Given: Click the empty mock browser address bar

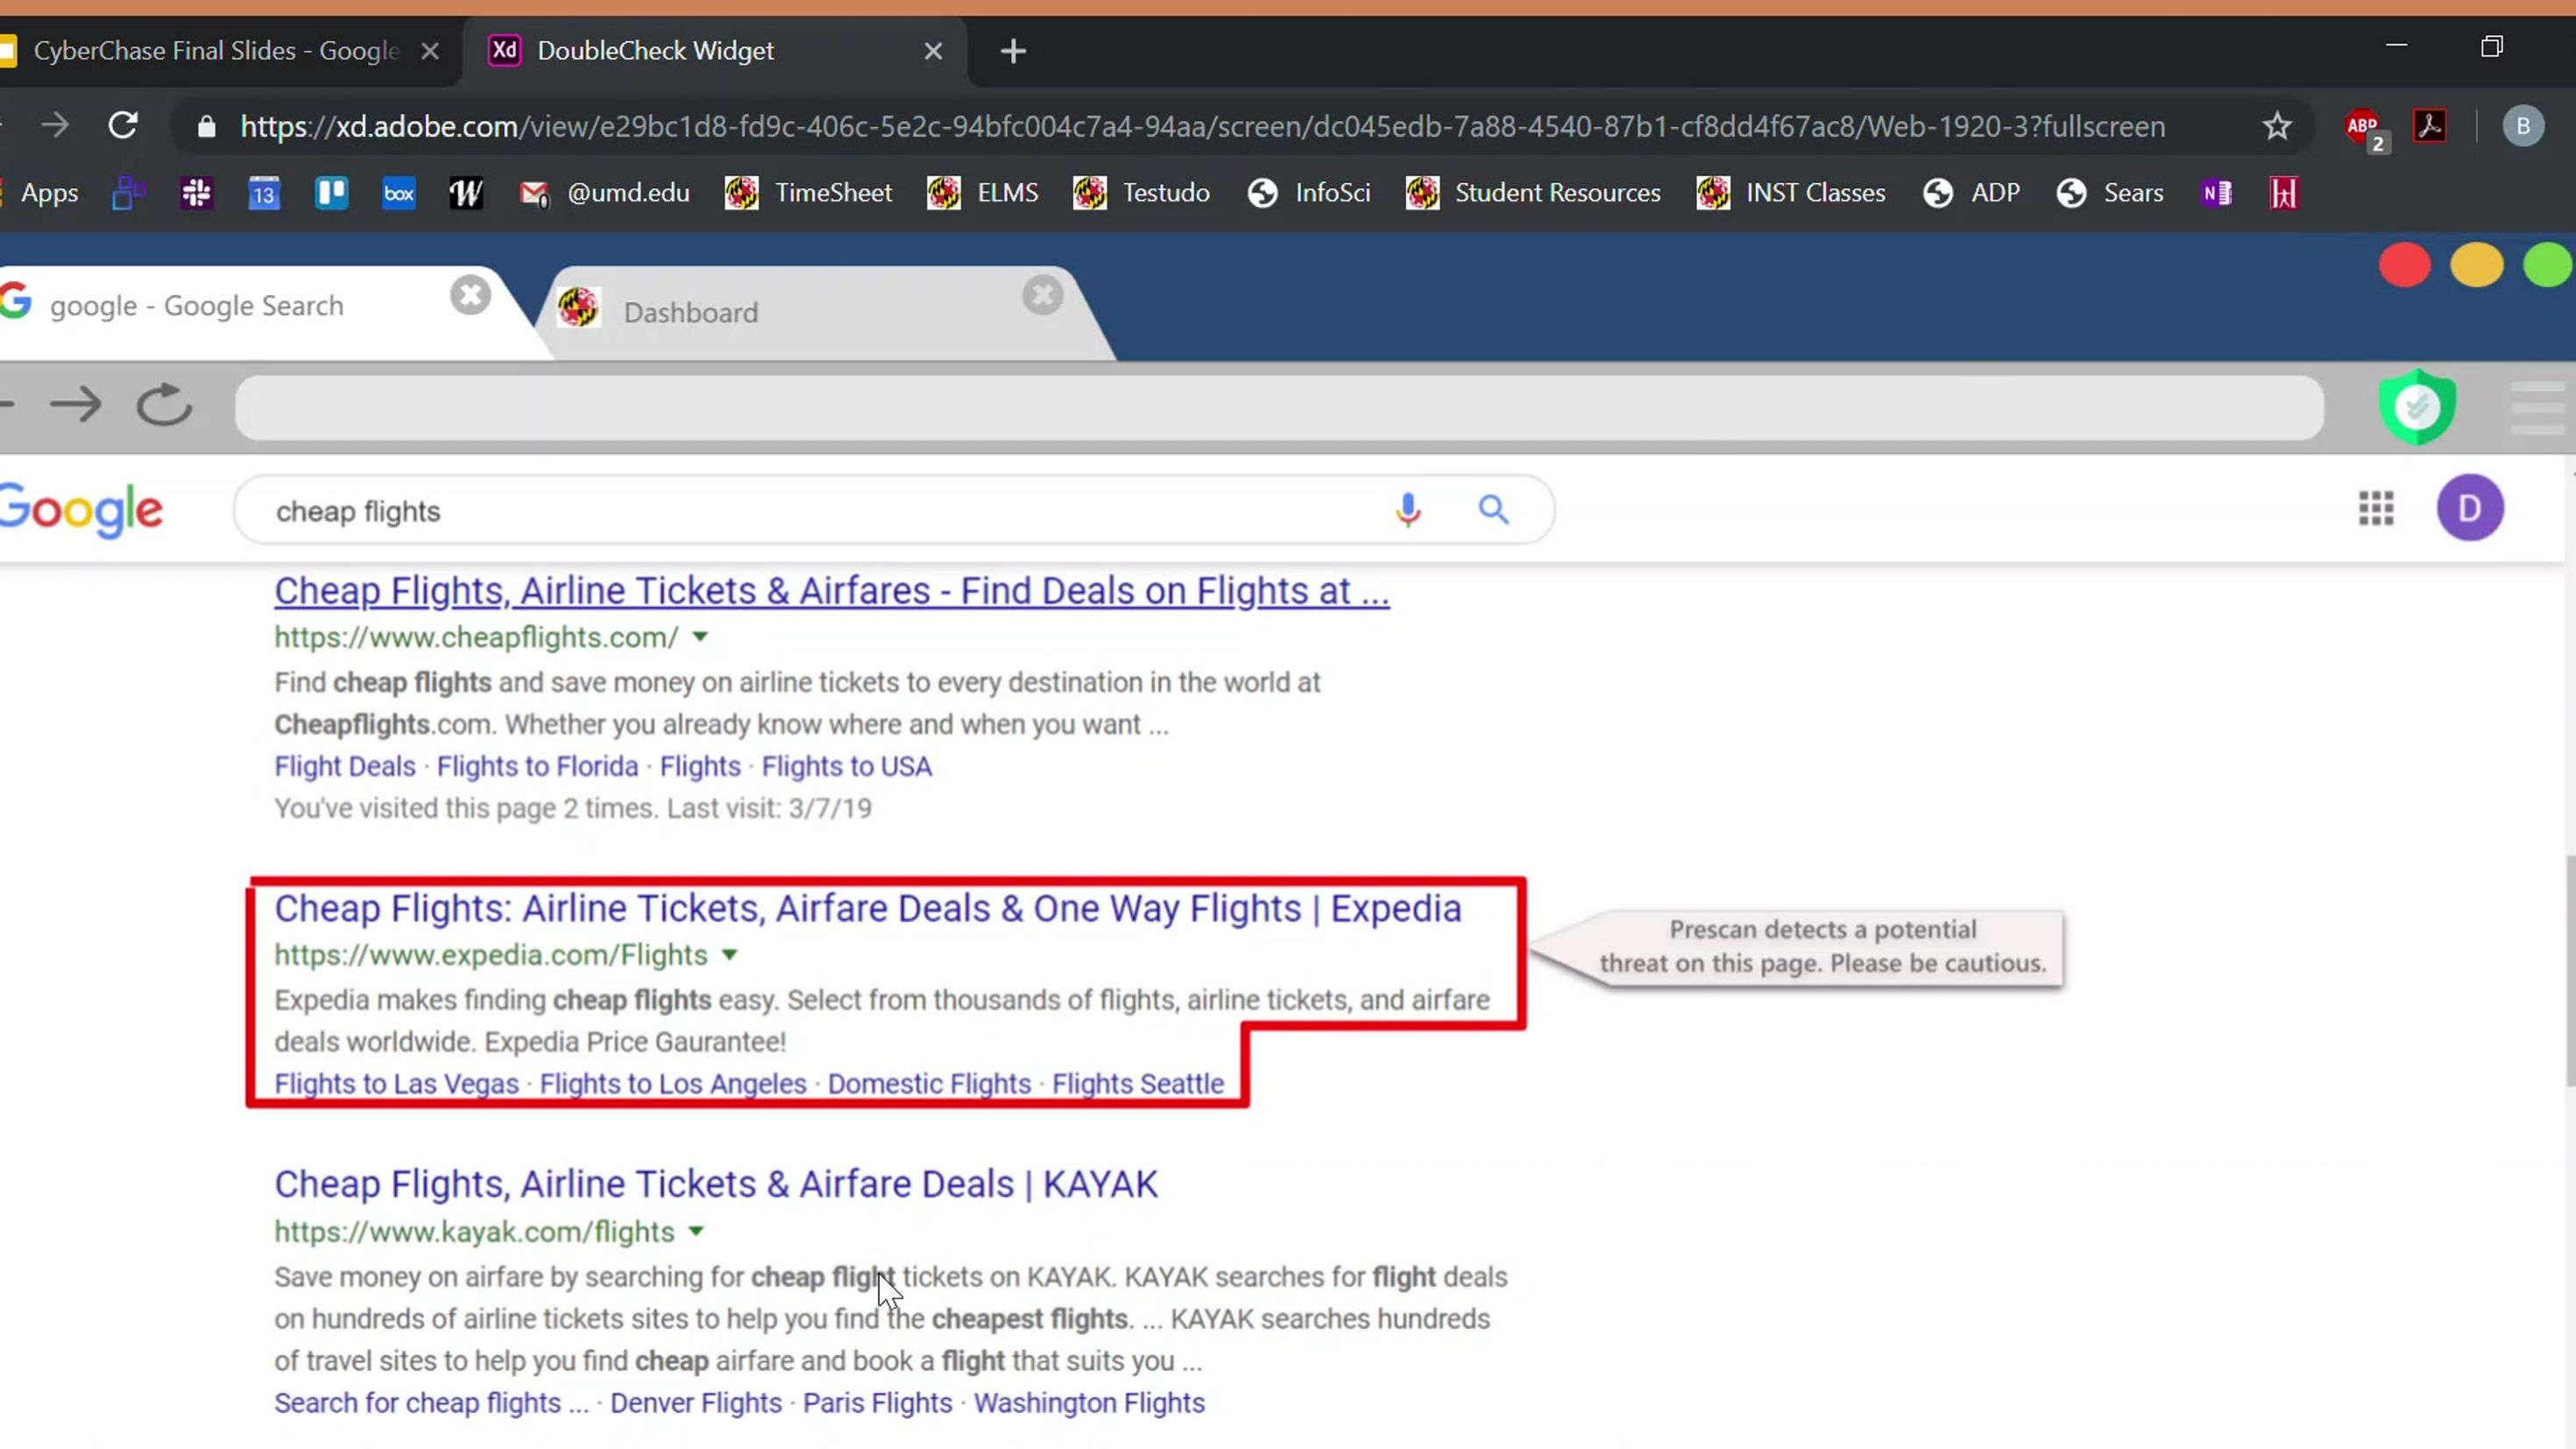Looking at the screenshot, I should [1279, 408].
